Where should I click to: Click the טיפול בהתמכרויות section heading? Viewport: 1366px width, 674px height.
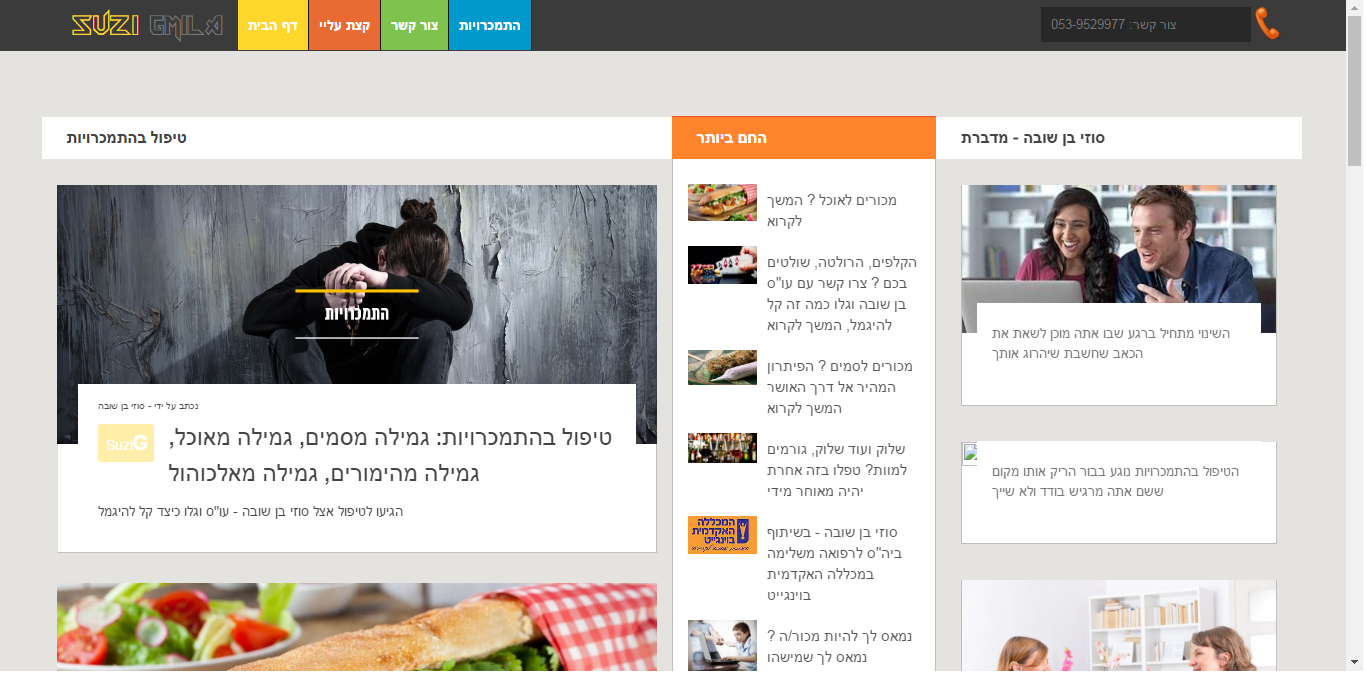point(127,138)
